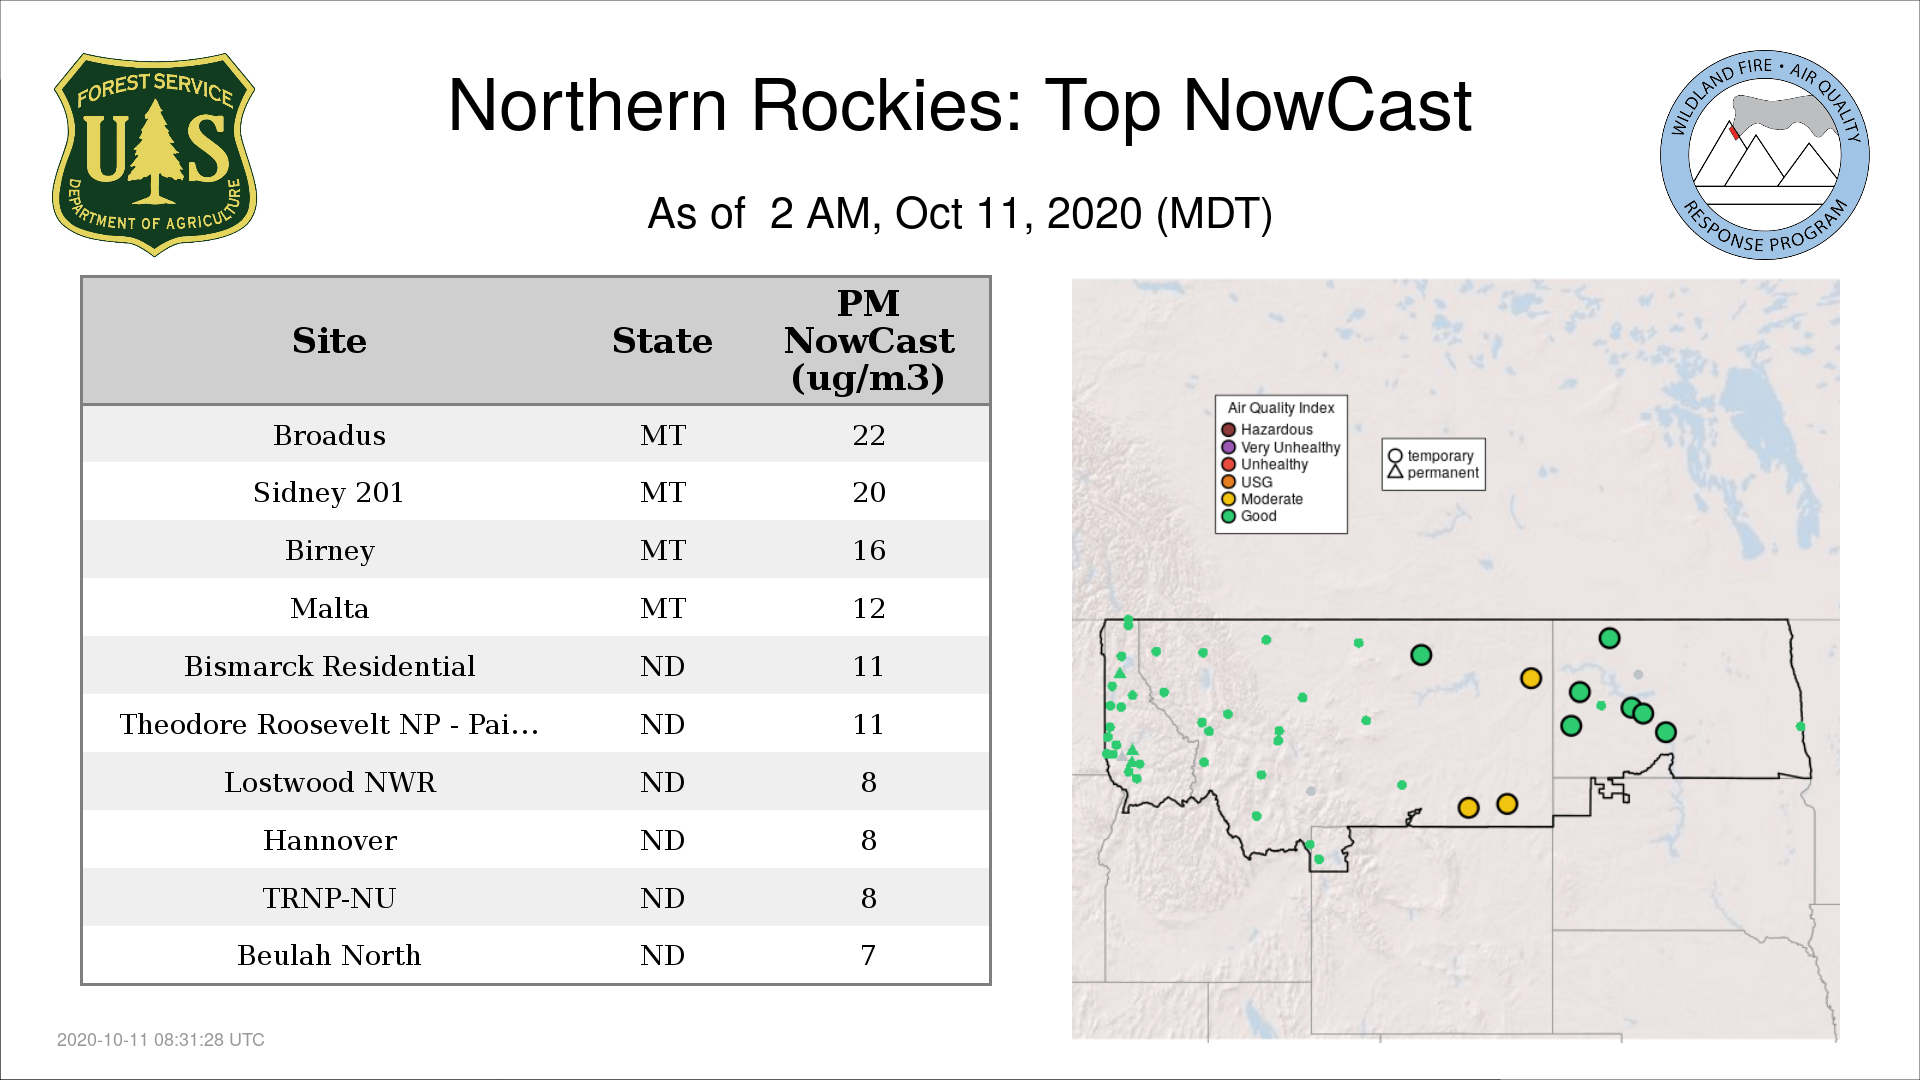
Task: Click the Hazardous color dot in legend
Action: point(1228,430)
